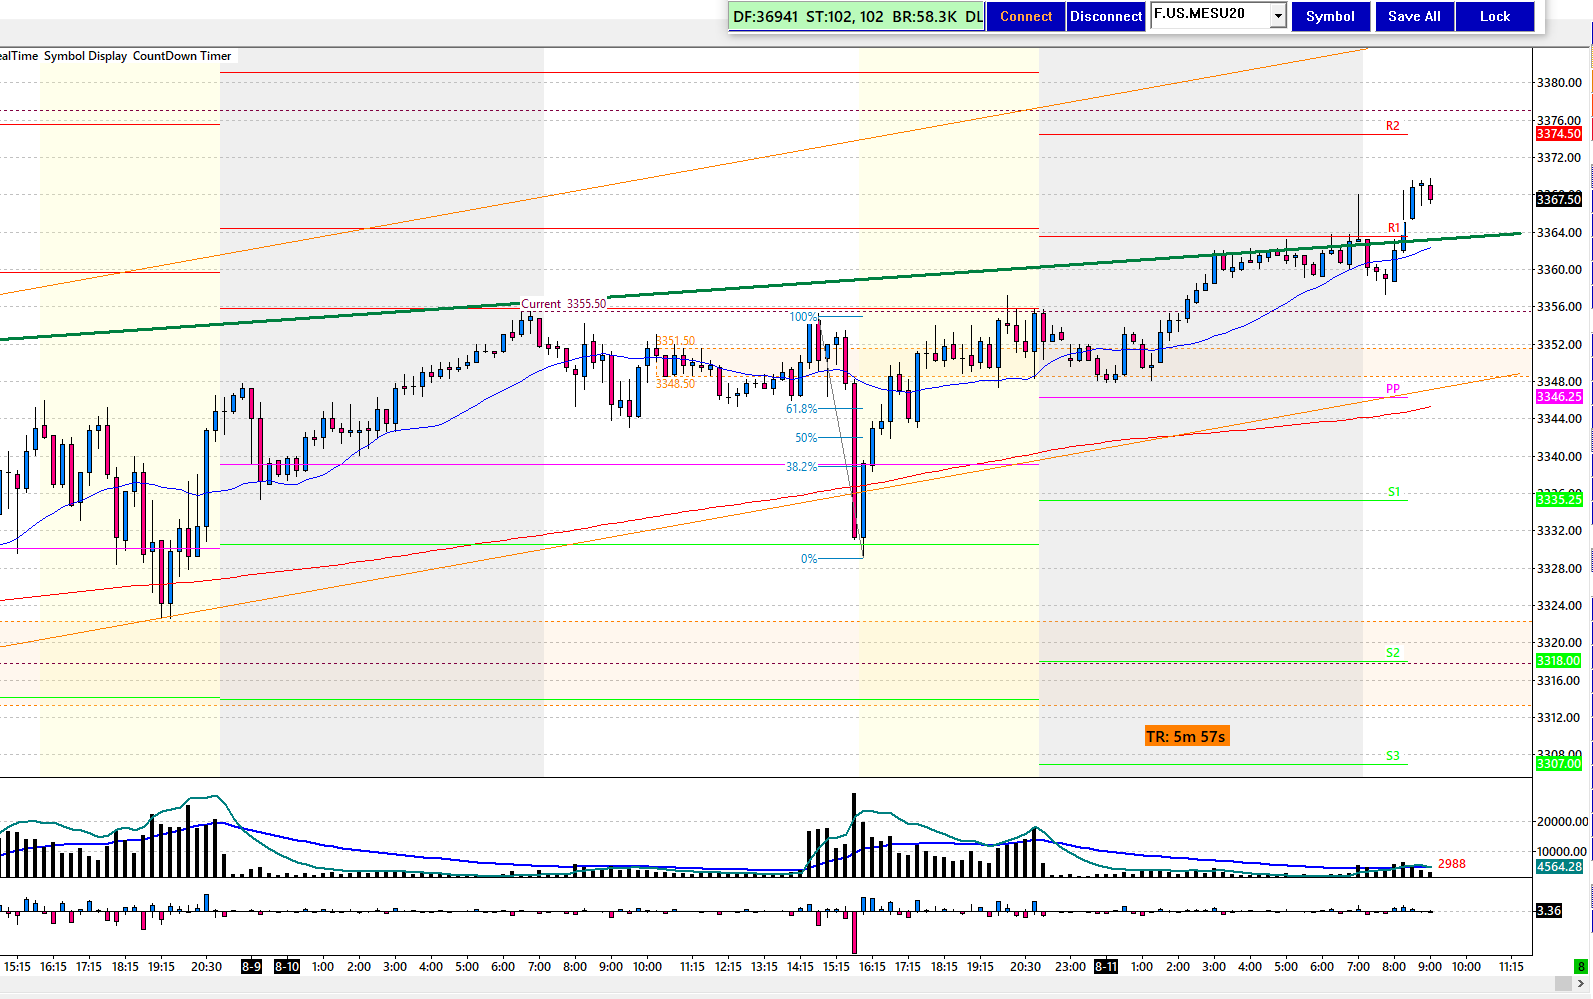Click the CountDown Timer header text
Viewport: 1593px width, 999px height.
point(182,56)
